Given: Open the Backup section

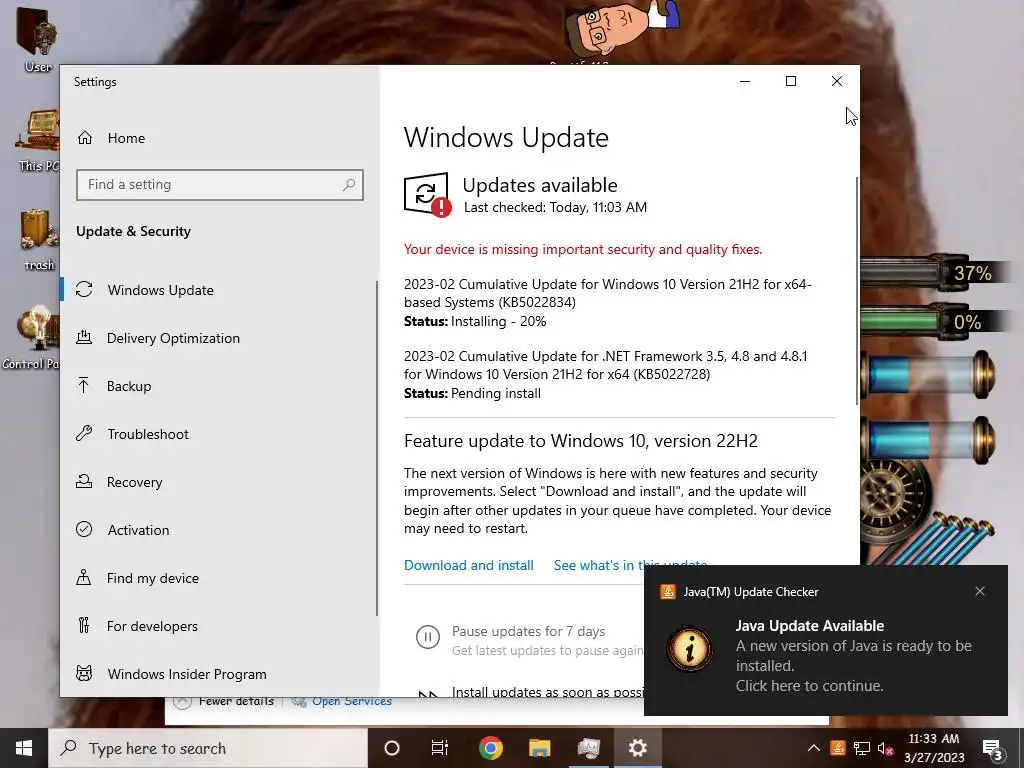Looking at the screenshot, I should tap(129, 386).
